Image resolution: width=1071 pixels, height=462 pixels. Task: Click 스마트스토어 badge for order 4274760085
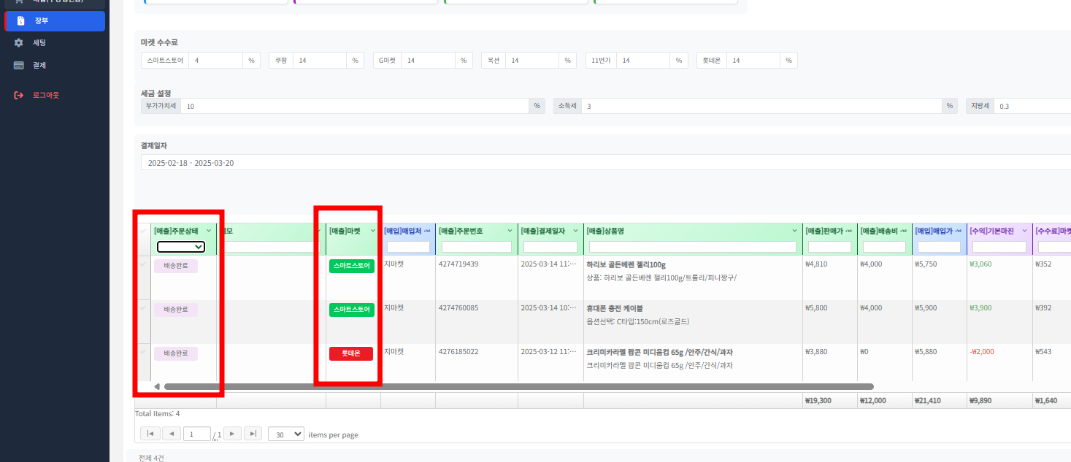tap(352, 310)
